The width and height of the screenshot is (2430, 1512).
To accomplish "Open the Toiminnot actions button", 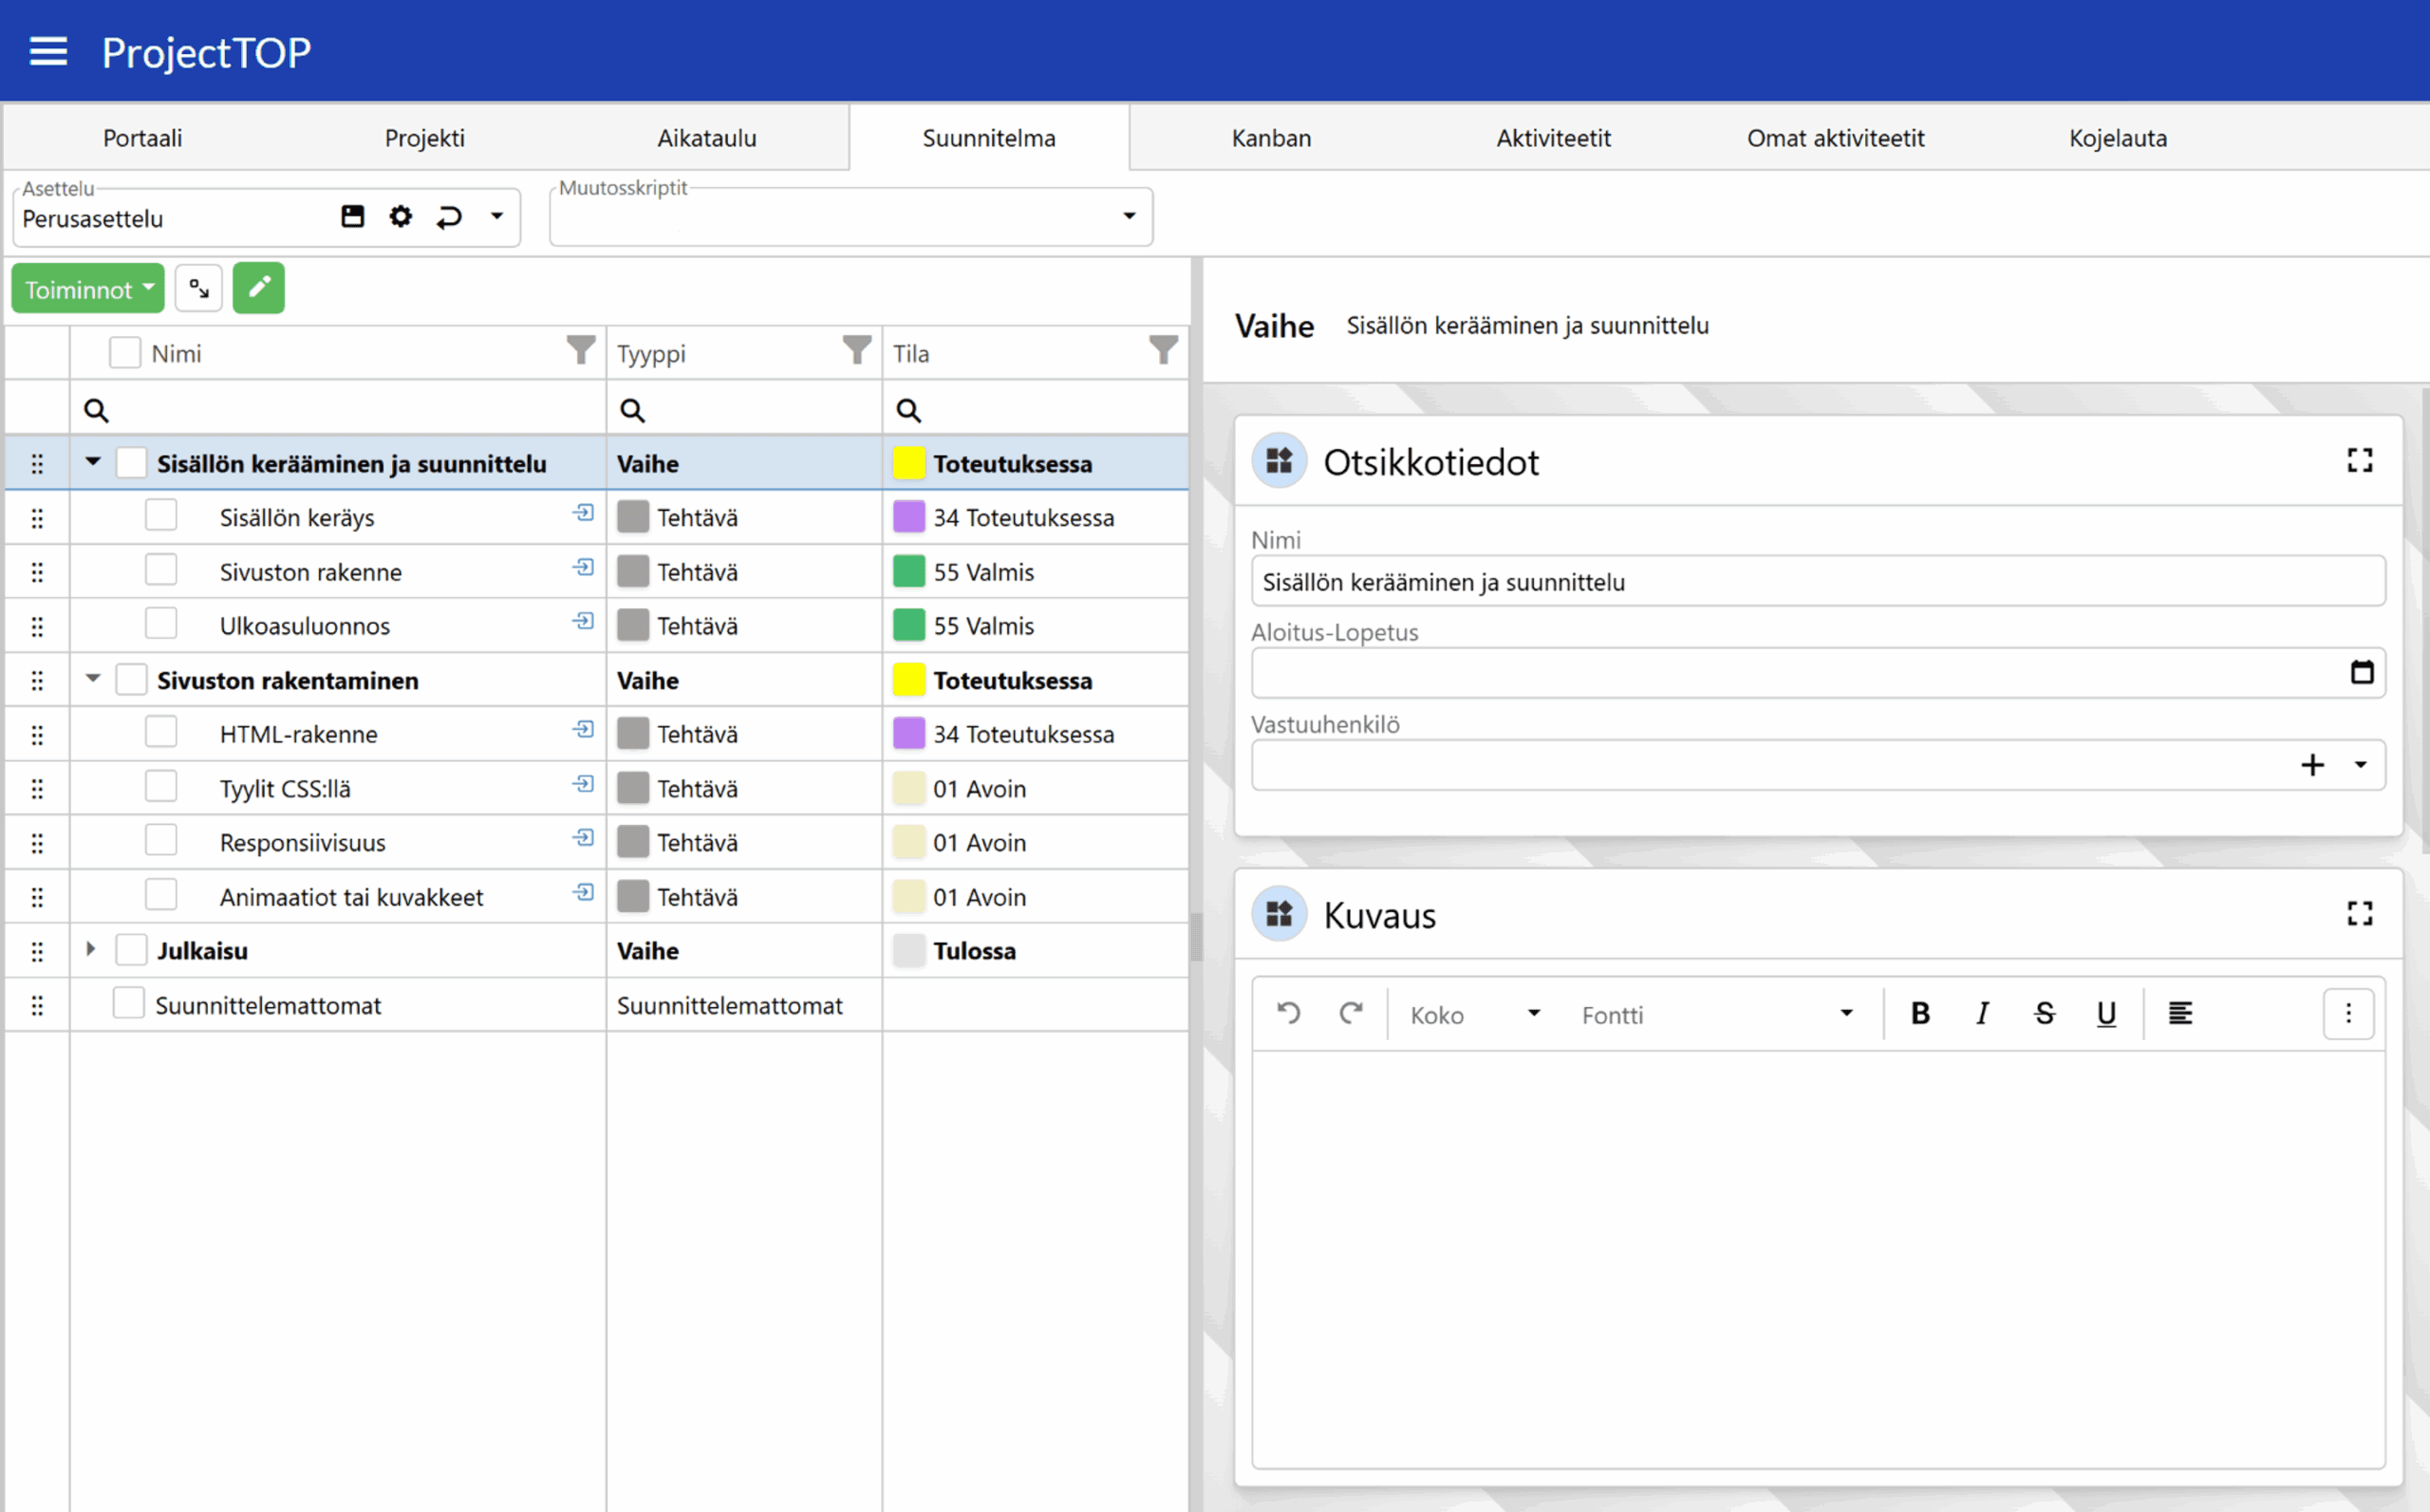I will (x=87, y=289).
